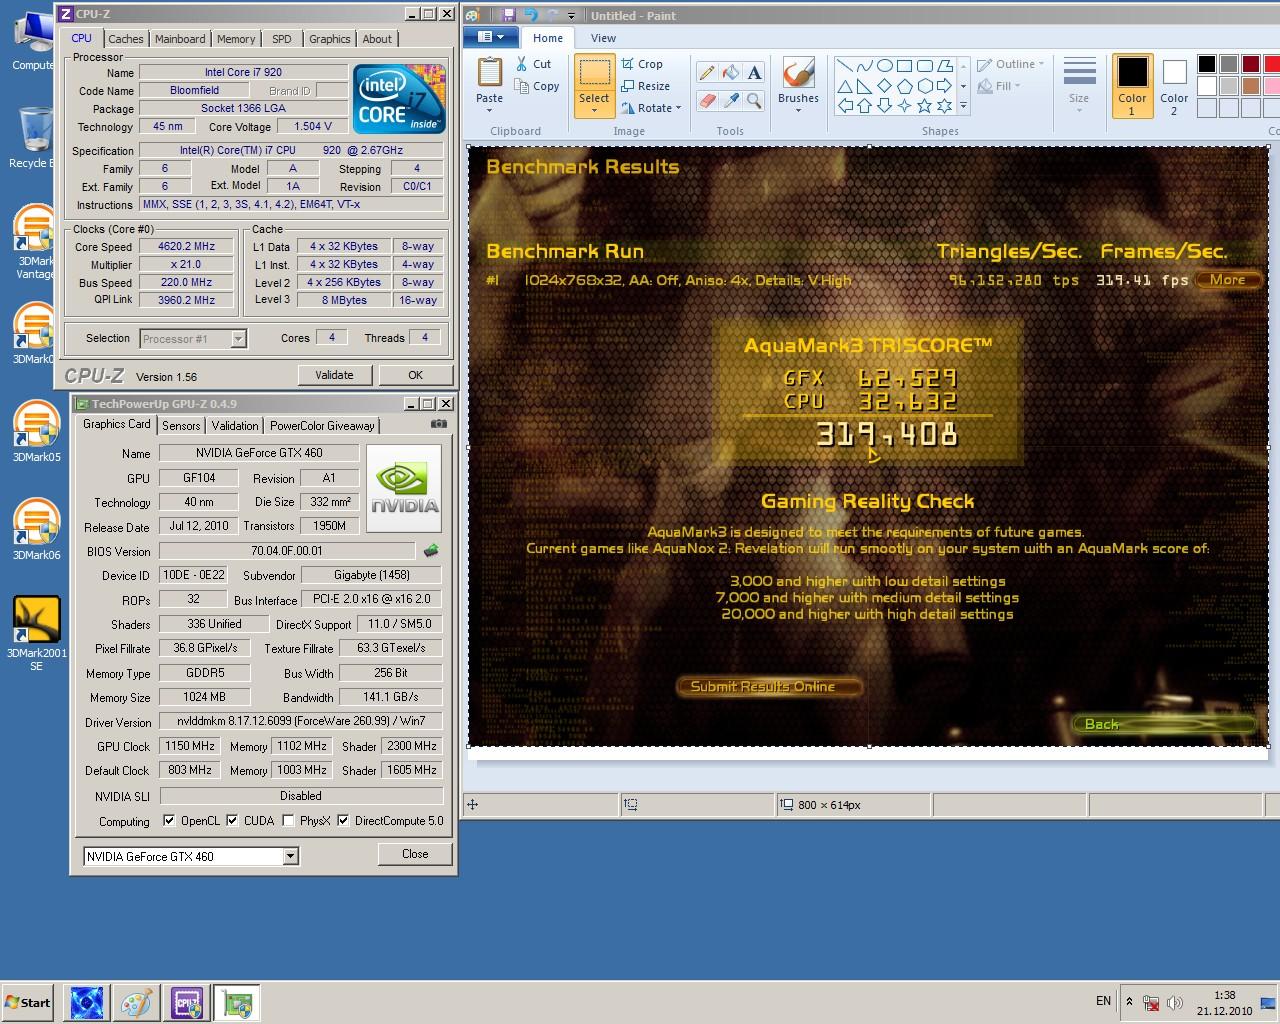Select the Color picker eyedropper tool
The height and width of the screenshot is (1024, 1280).
(x=731, y=101)
